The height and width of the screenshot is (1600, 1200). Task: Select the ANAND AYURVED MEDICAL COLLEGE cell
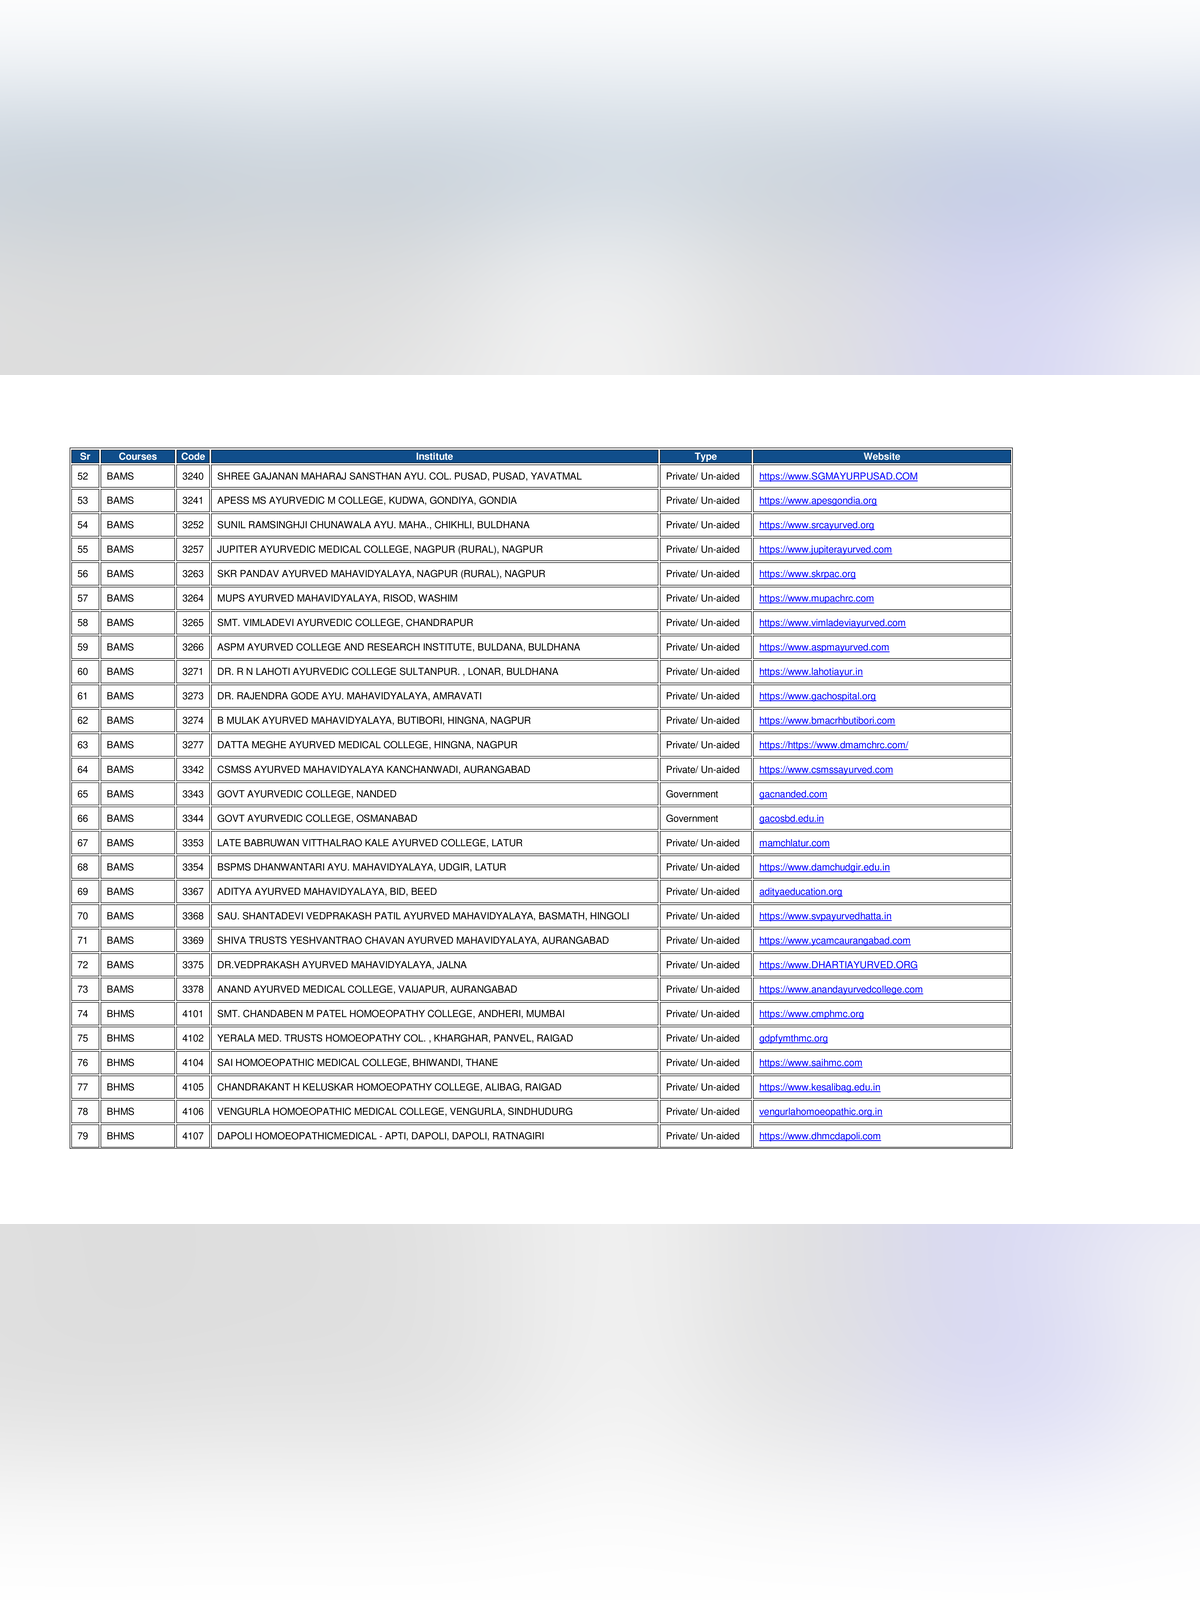click(x=435, y=990)
